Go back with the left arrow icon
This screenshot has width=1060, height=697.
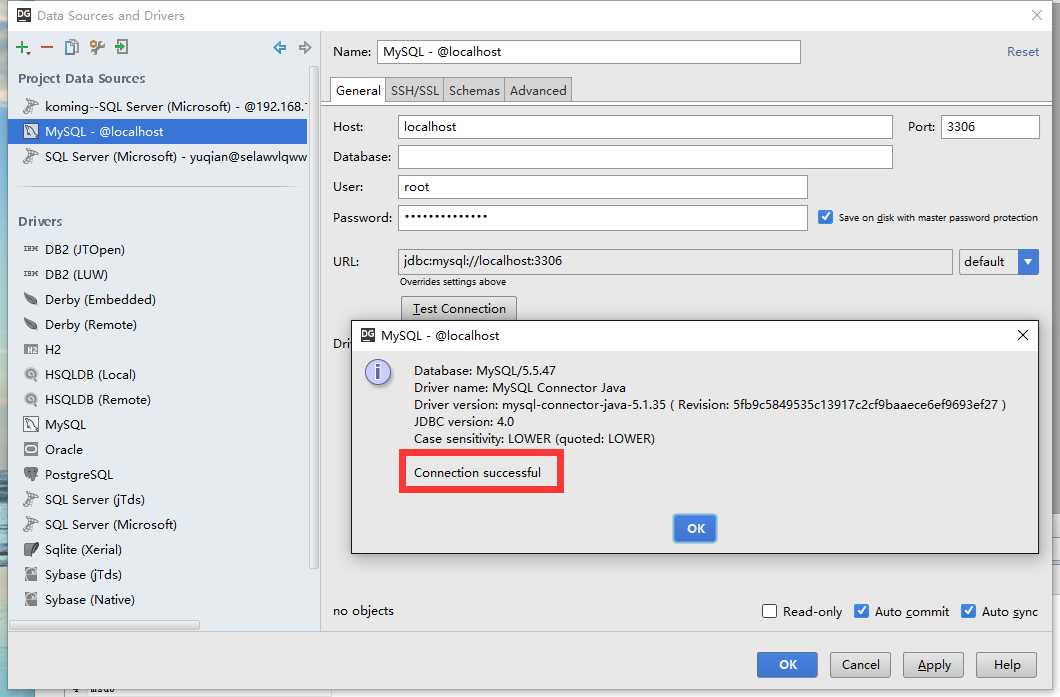(279, 47)
